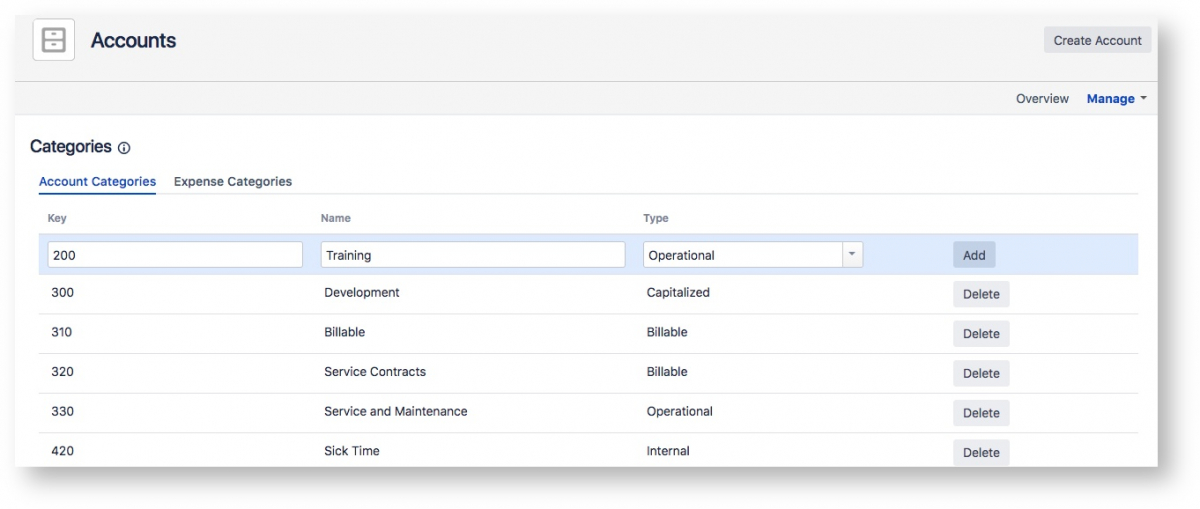The height and width of the screenshot is (509, 1200).
Task: Click the Key column header
Action: (57, 218)
